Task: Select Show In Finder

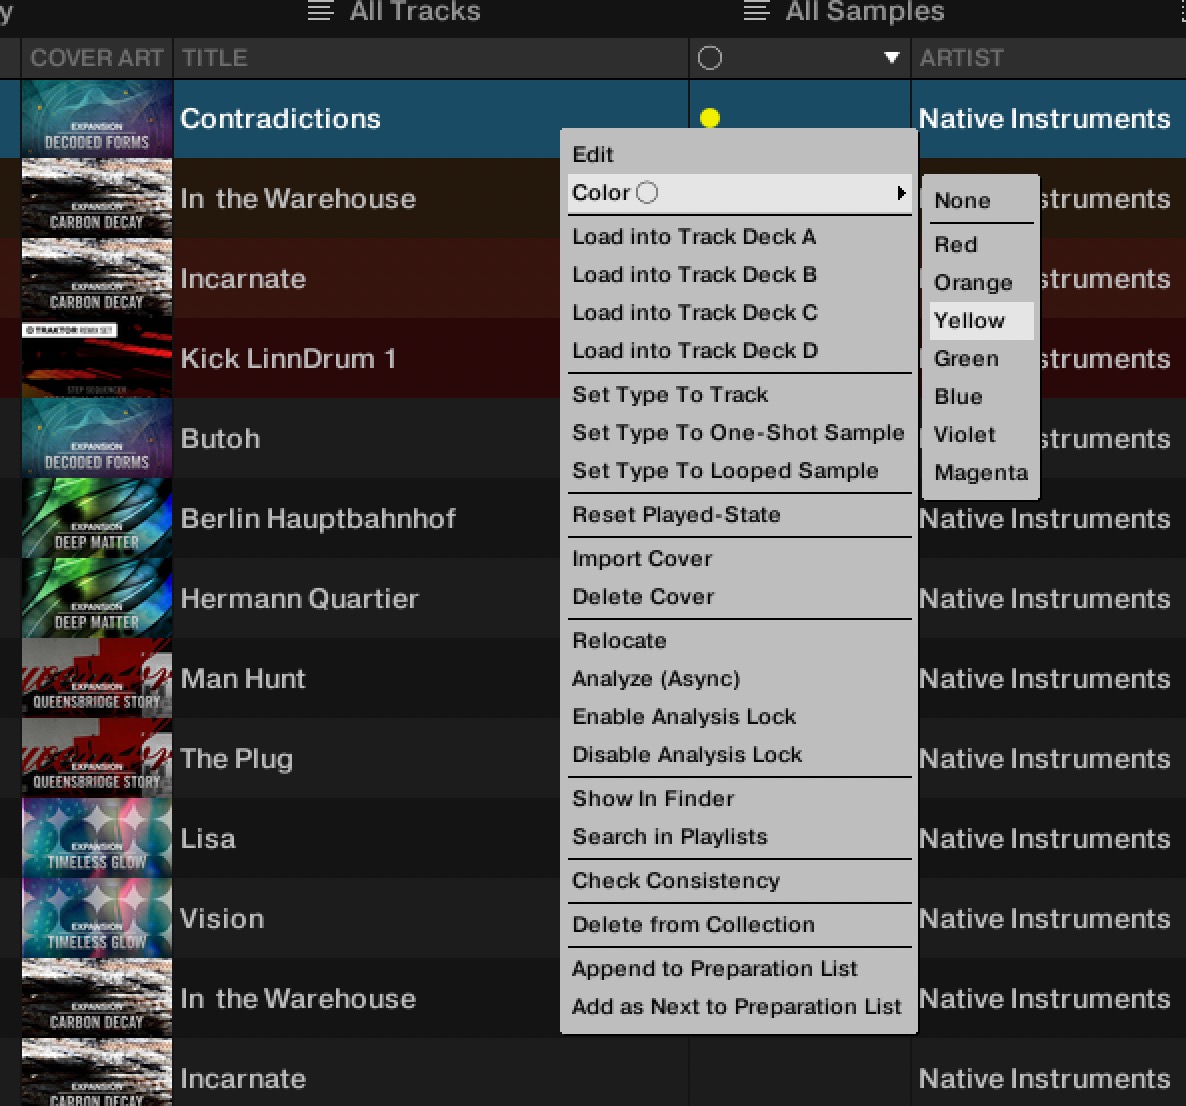Action: (x=653, y=799)
